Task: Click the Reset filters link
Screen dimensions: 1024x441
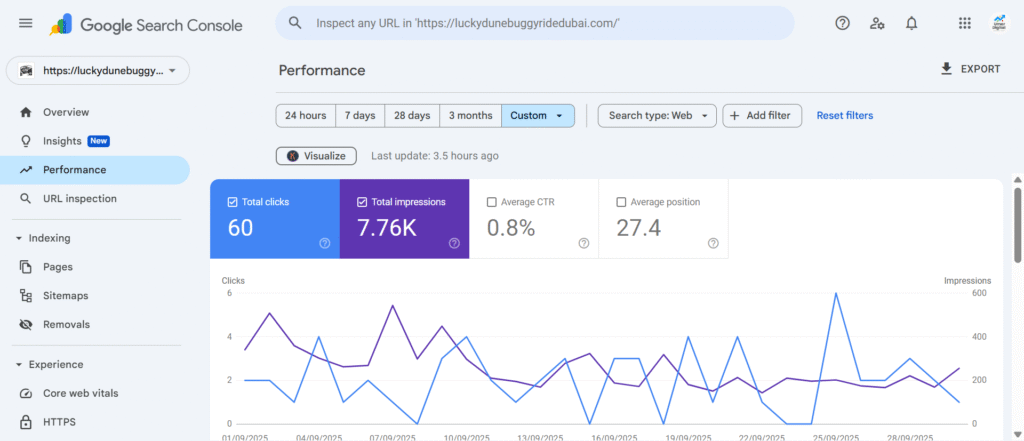Action: (844, 116)
